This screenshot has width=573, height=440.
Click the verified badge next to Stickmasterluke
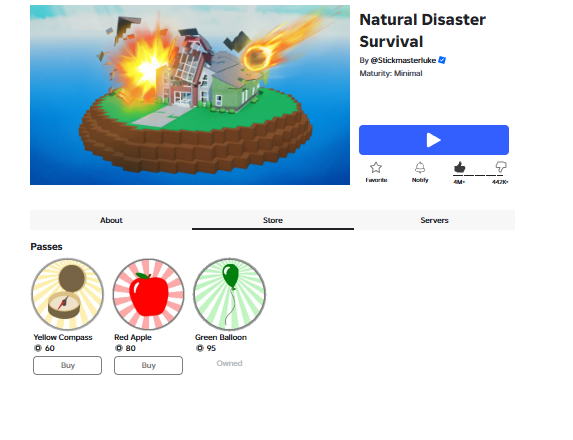coord(442,60)
